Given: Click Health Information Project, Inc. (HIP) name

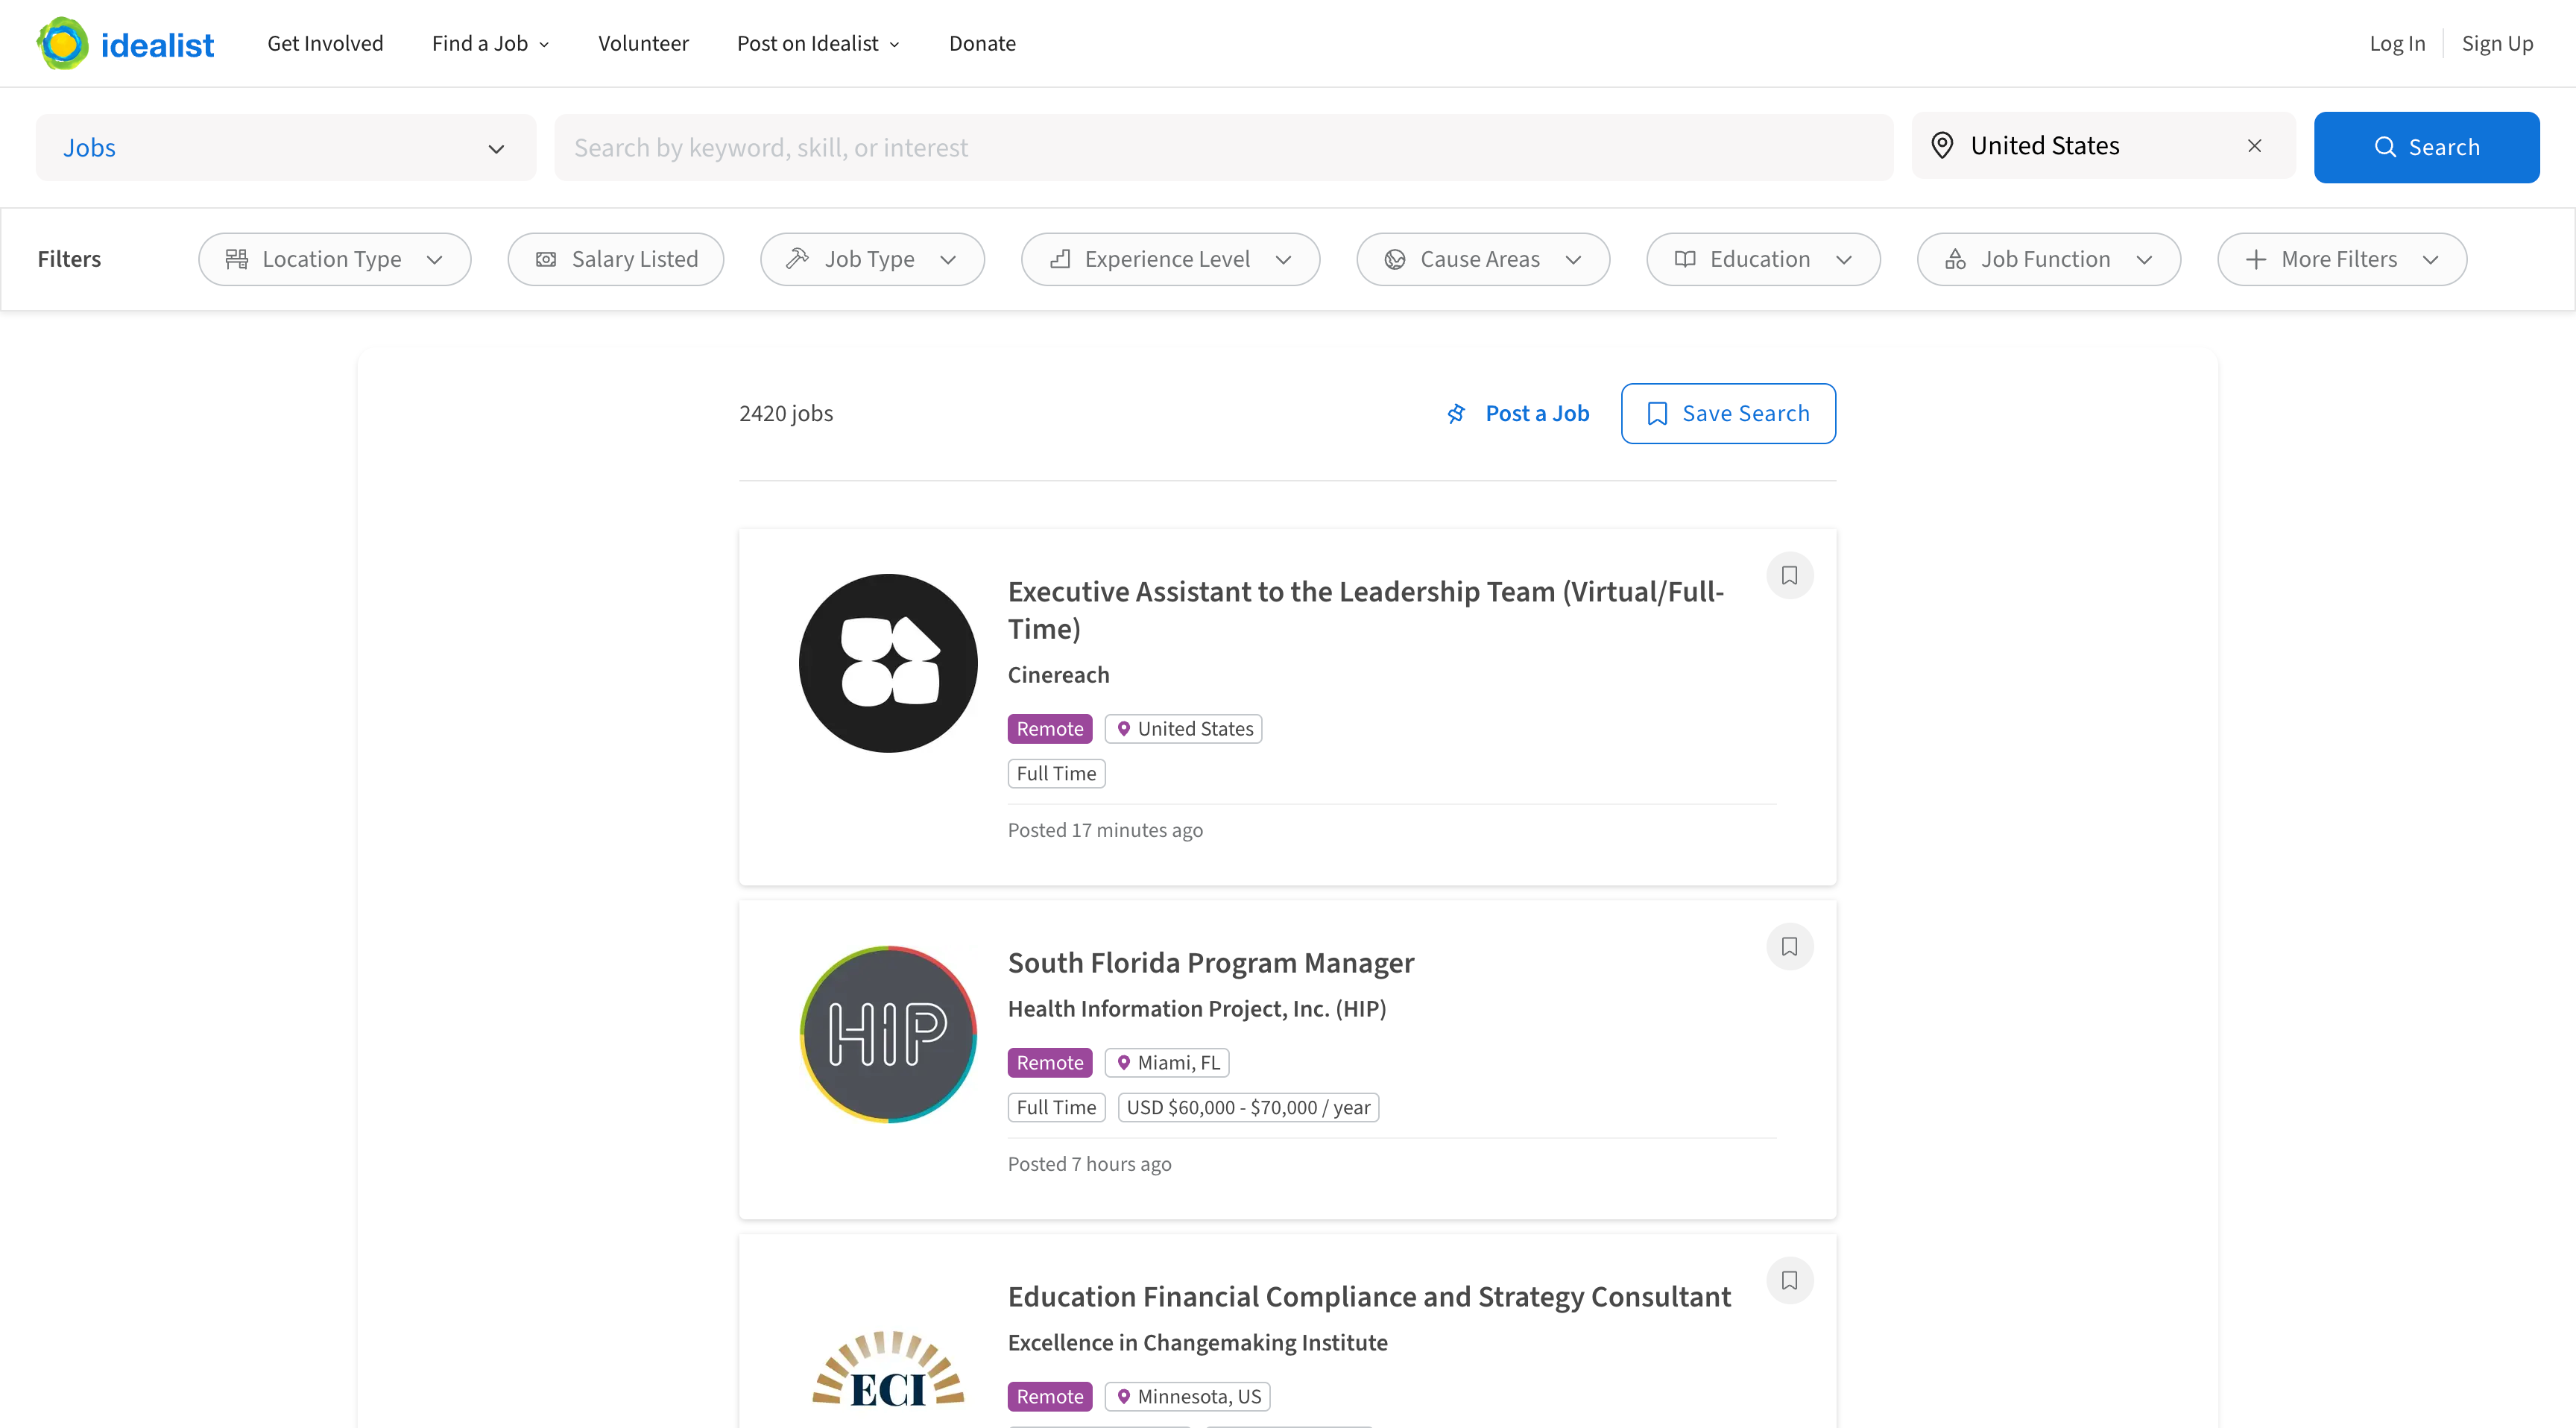Looking at the screenshot, I should (x=1197, y=1009).
